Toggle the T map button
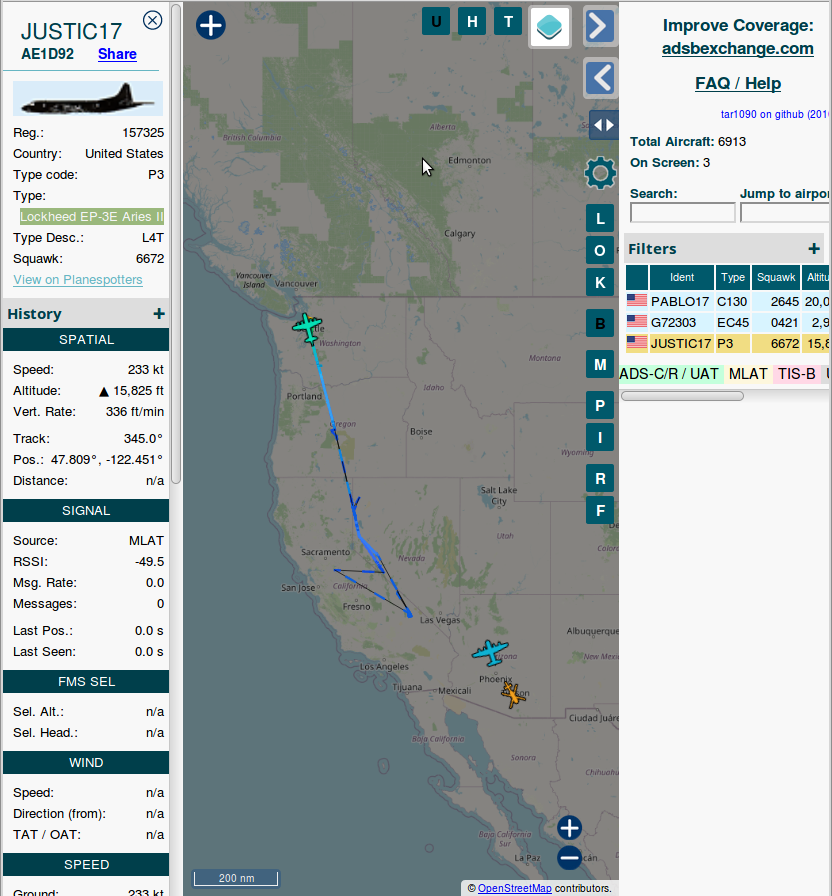Screen dimensions: 832x896 (x=508, y=22)
